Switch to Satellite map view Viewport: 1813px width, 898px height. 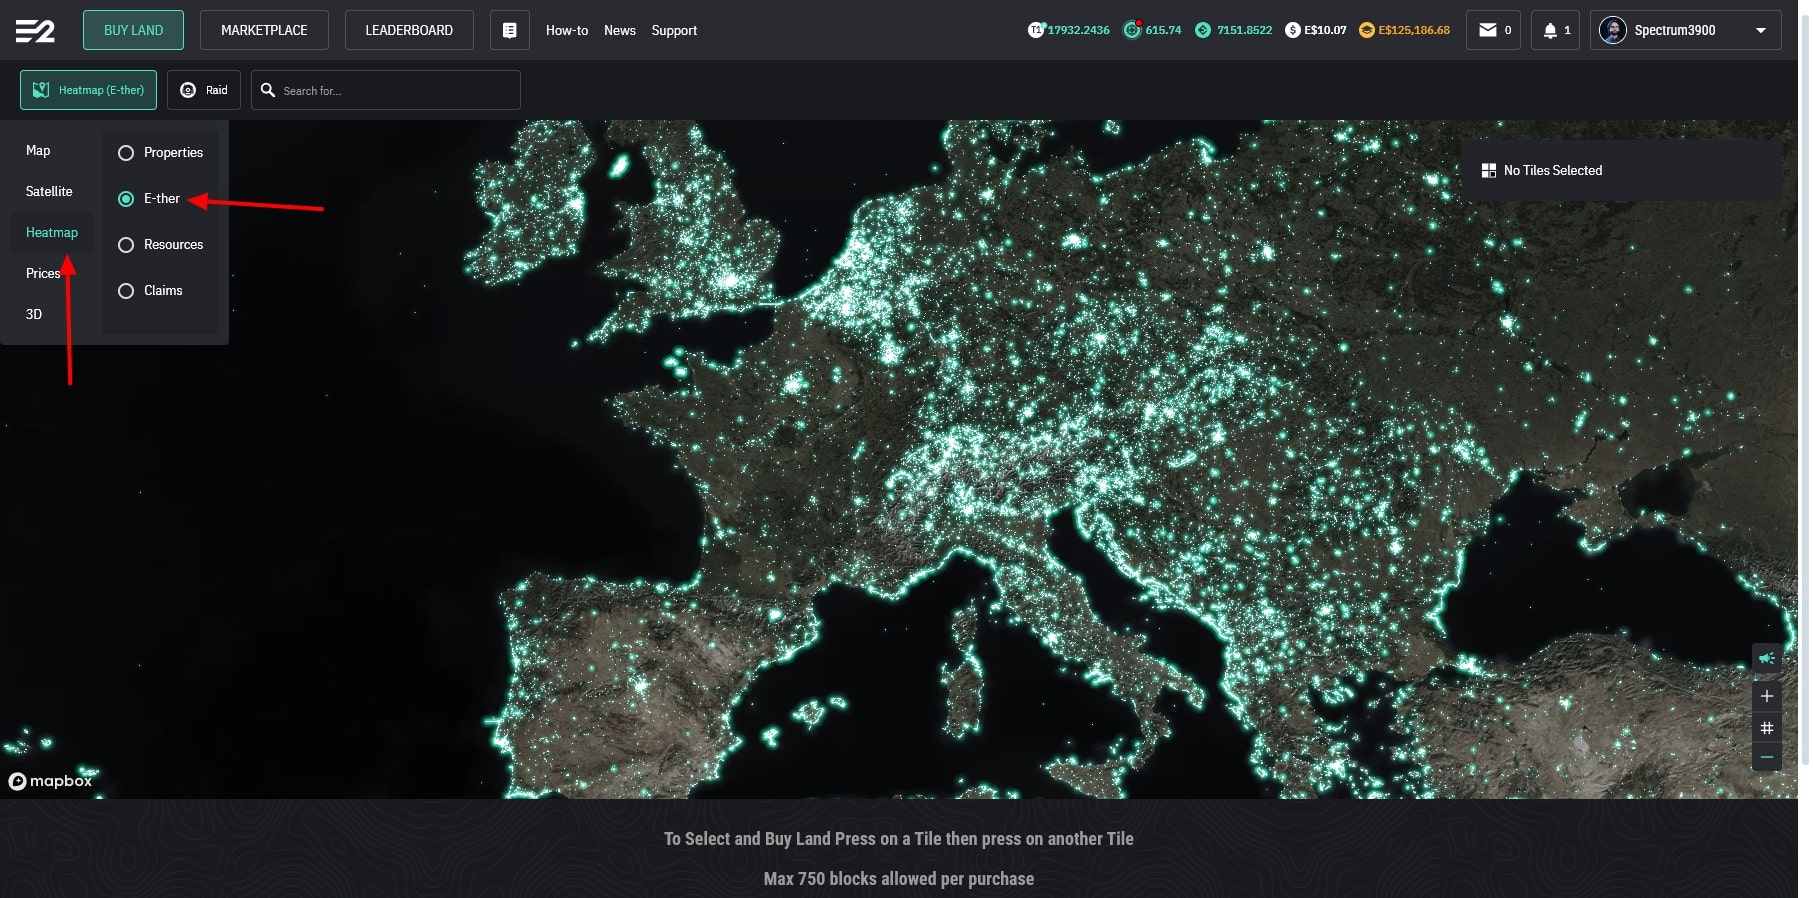(x=49, y=191)
